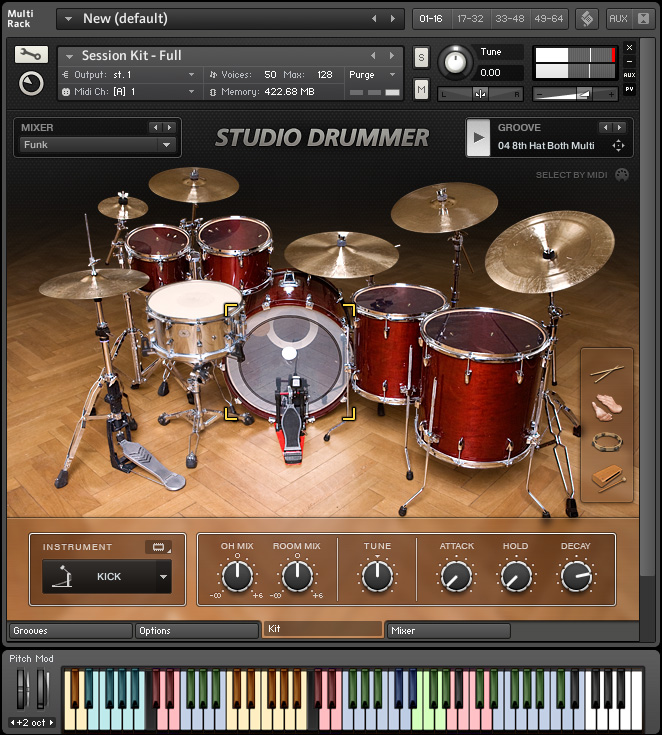Screen dimensions: 662x735
Task: Switch to the Mixer tab
Action: tap(448, 631)
